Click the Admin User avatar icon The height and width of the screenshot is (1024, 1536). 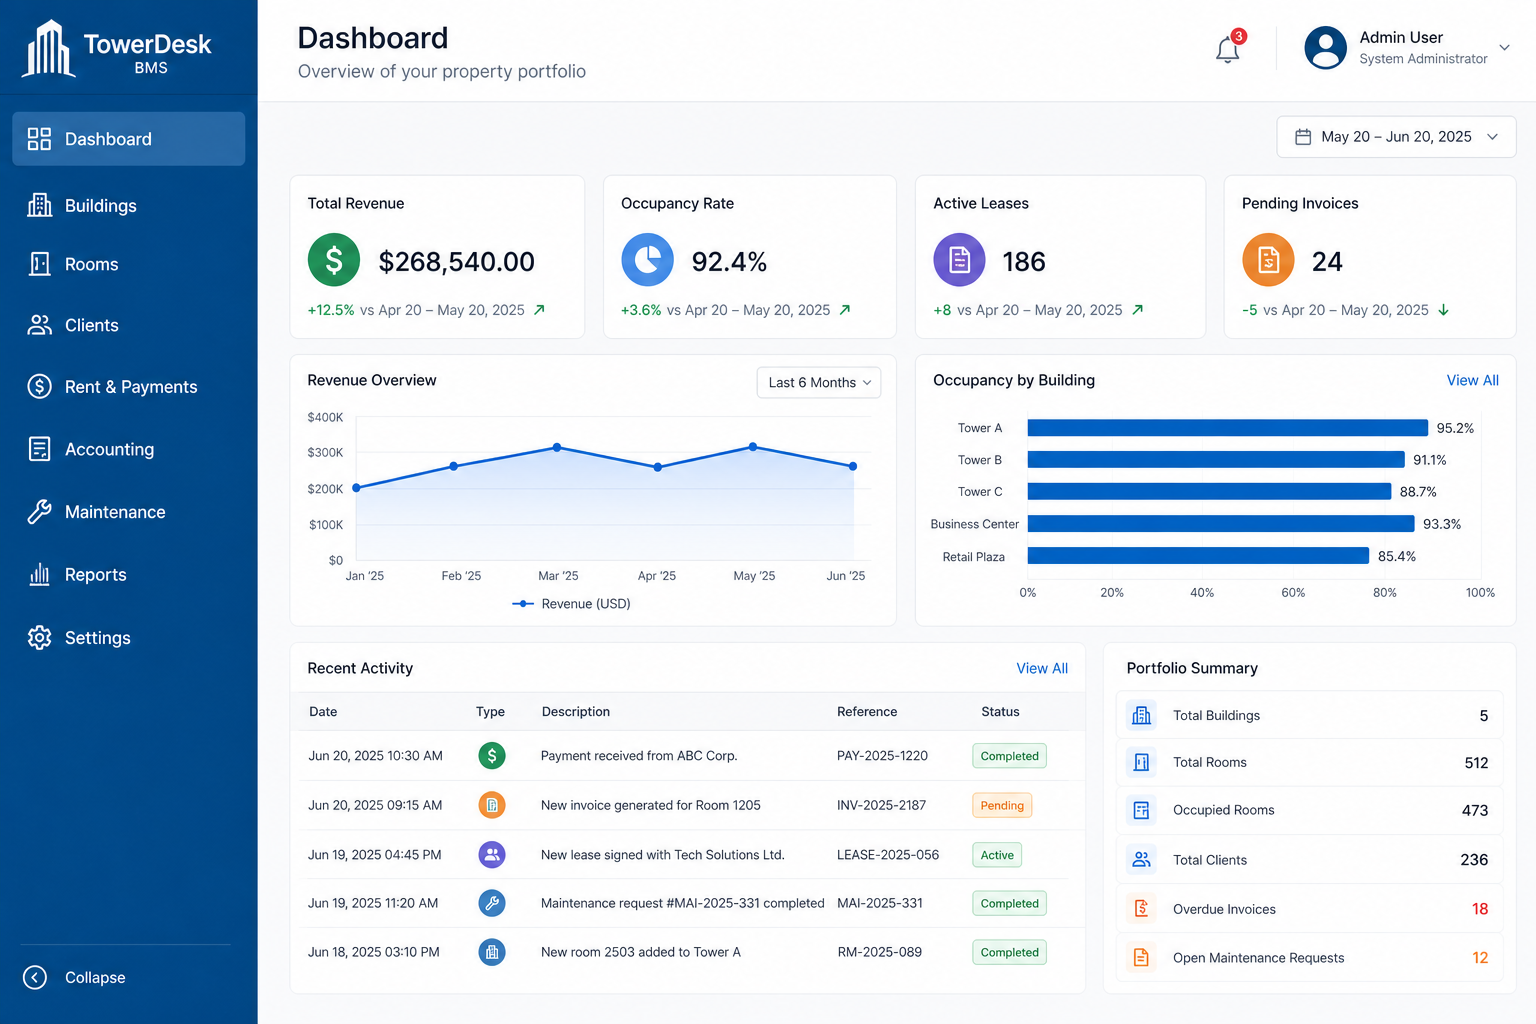[x=1326, y=48]
